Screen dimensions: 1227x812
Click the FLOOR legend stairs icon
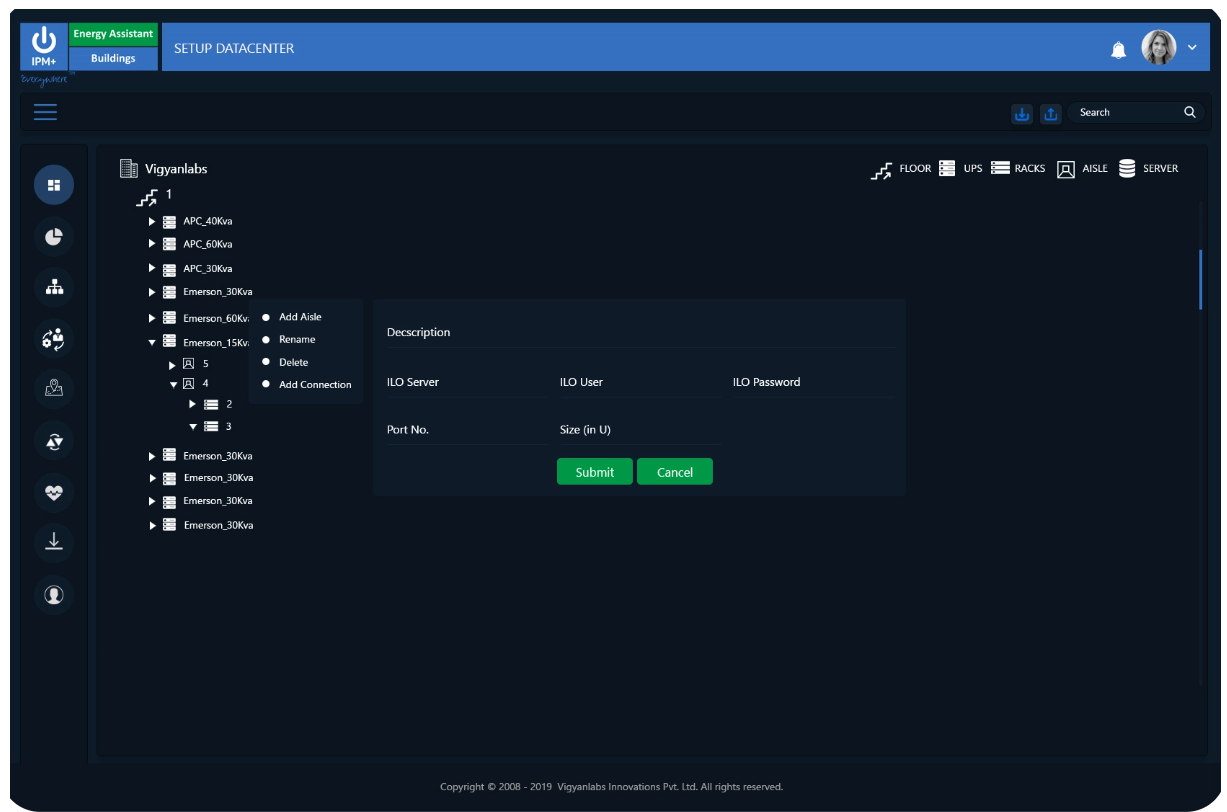point(881,170)
